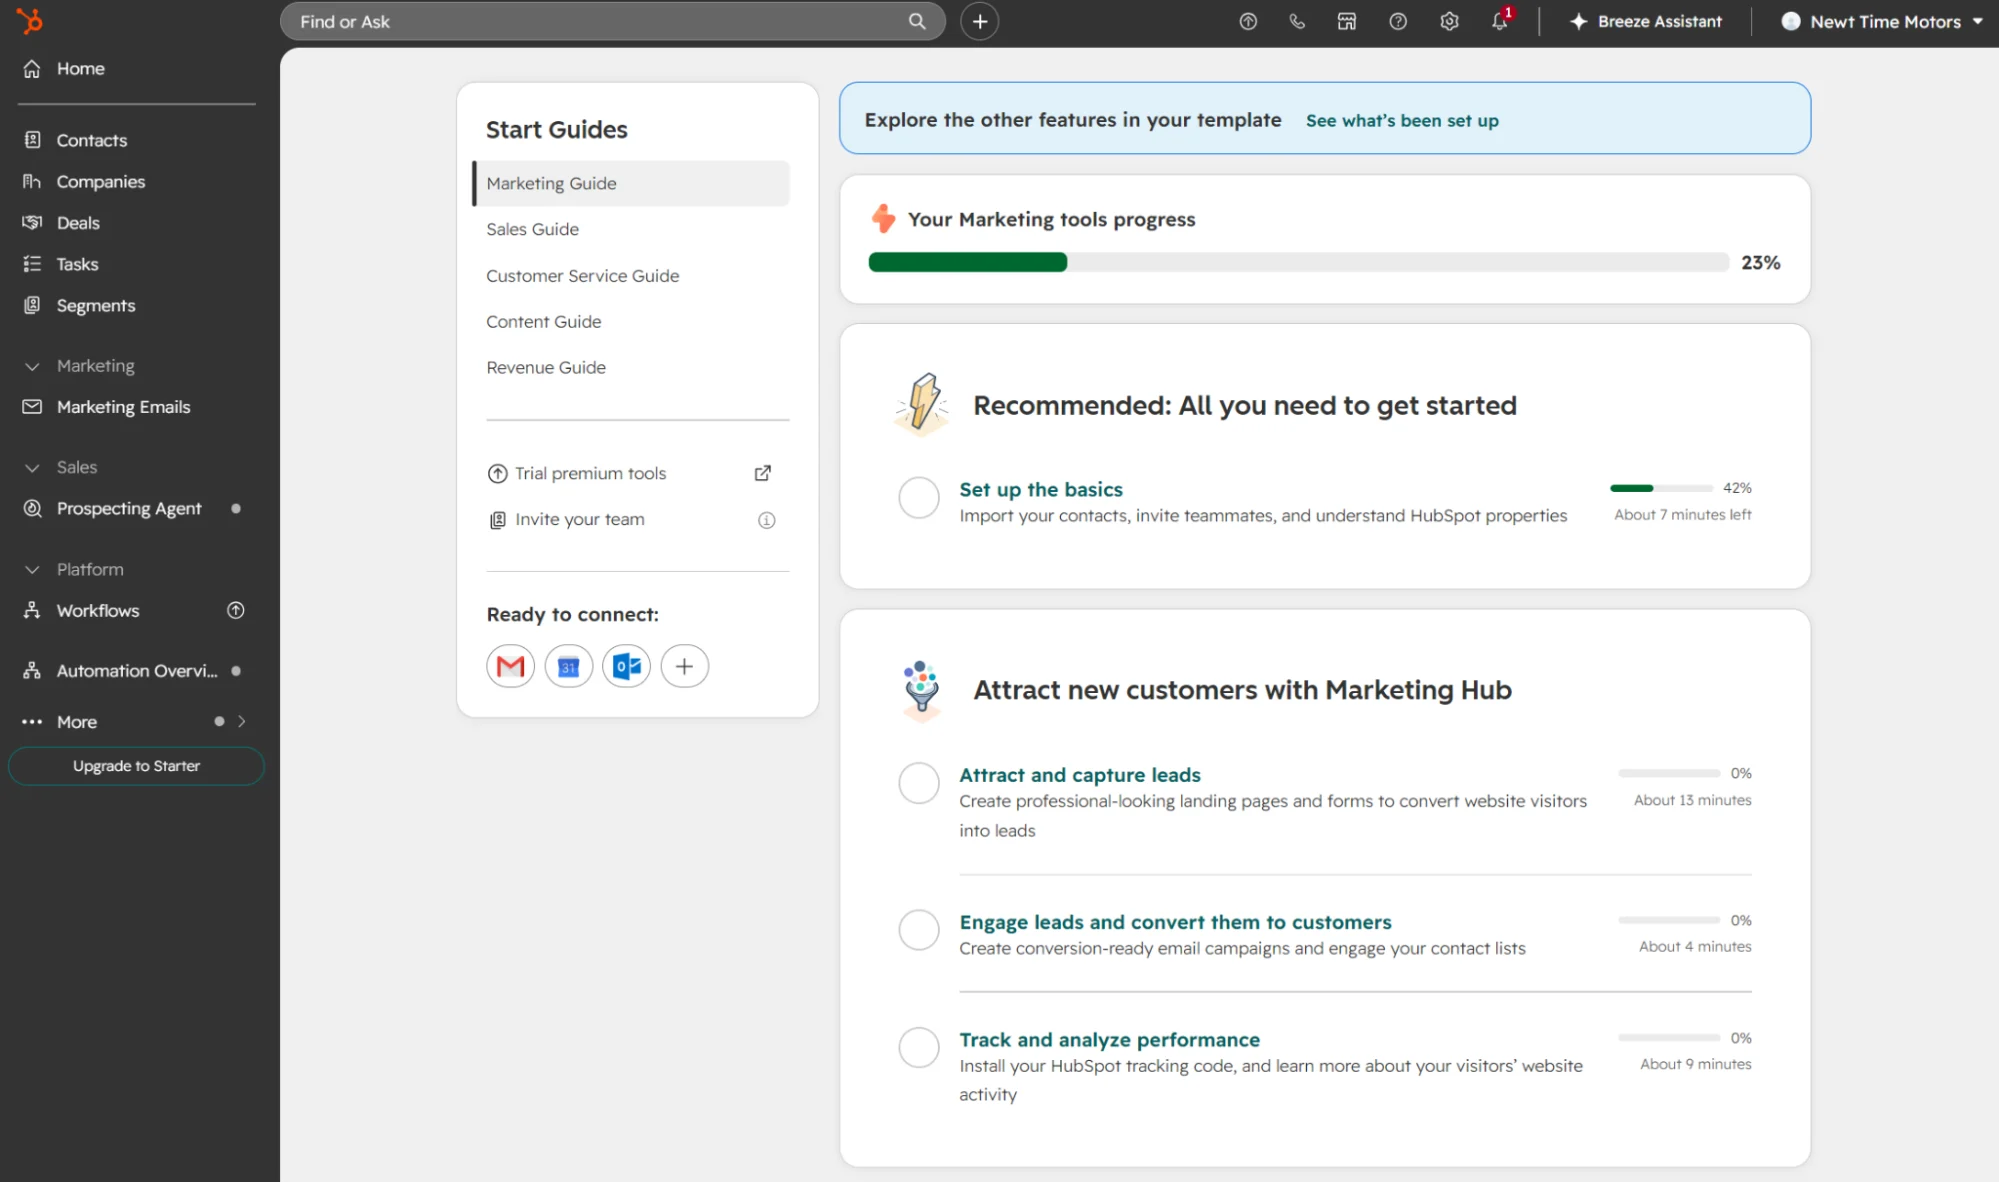
Task: Select the Customer Service Guide
Action: tap(582, 275)
